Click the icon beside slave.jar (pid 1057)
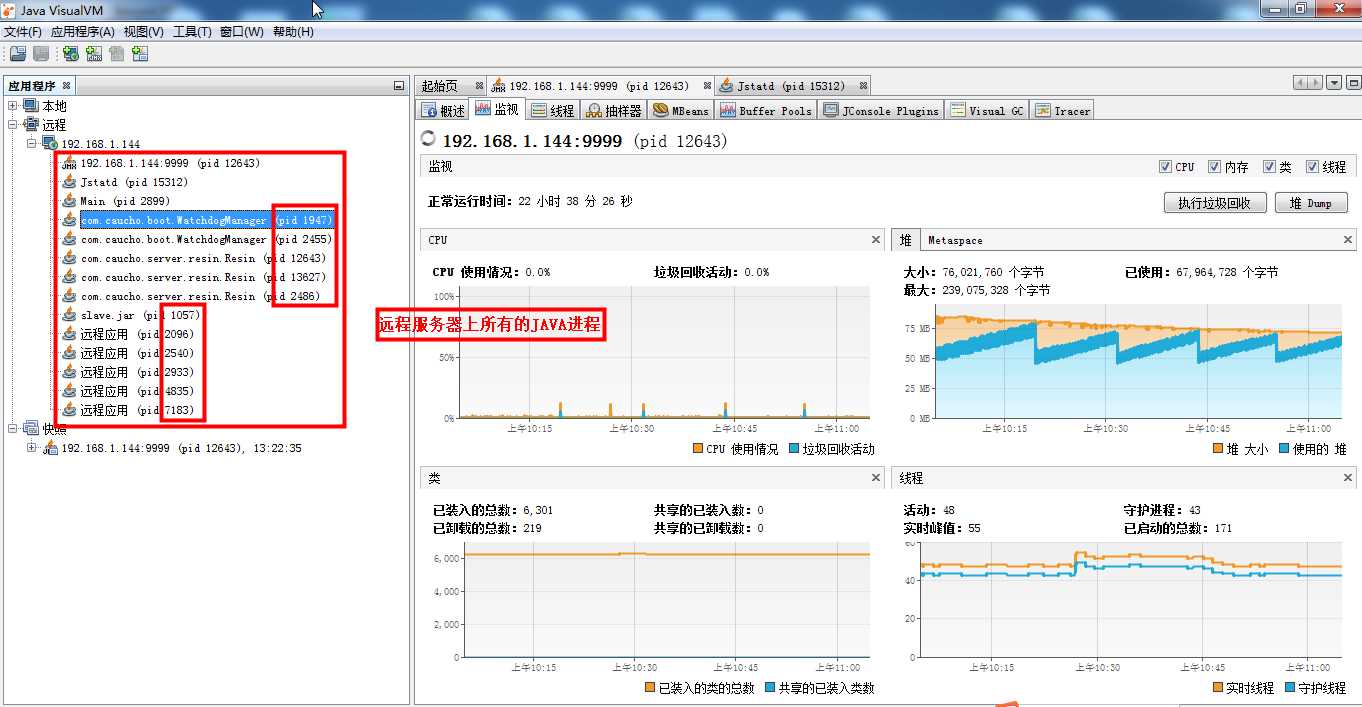 [x=69, y=315]
